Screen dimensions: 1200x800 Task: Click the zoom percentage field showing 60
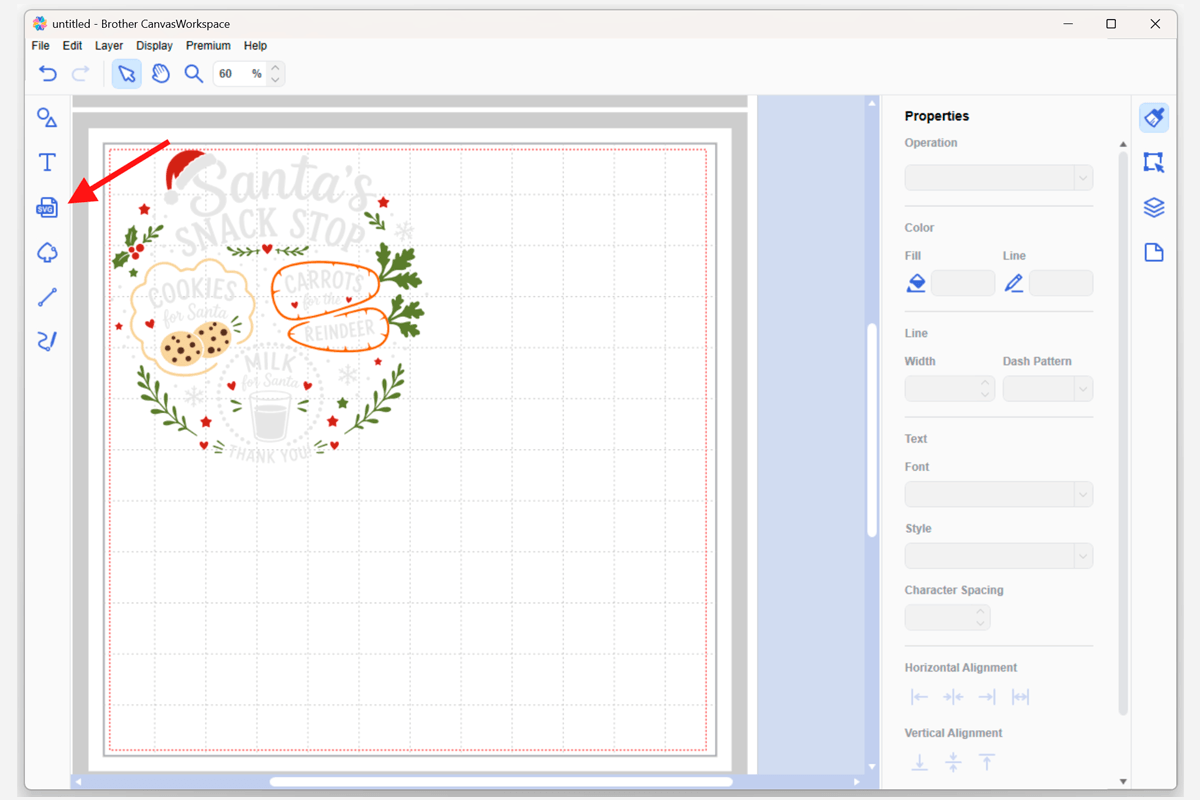pyautogui.click(x=239, y=73)
